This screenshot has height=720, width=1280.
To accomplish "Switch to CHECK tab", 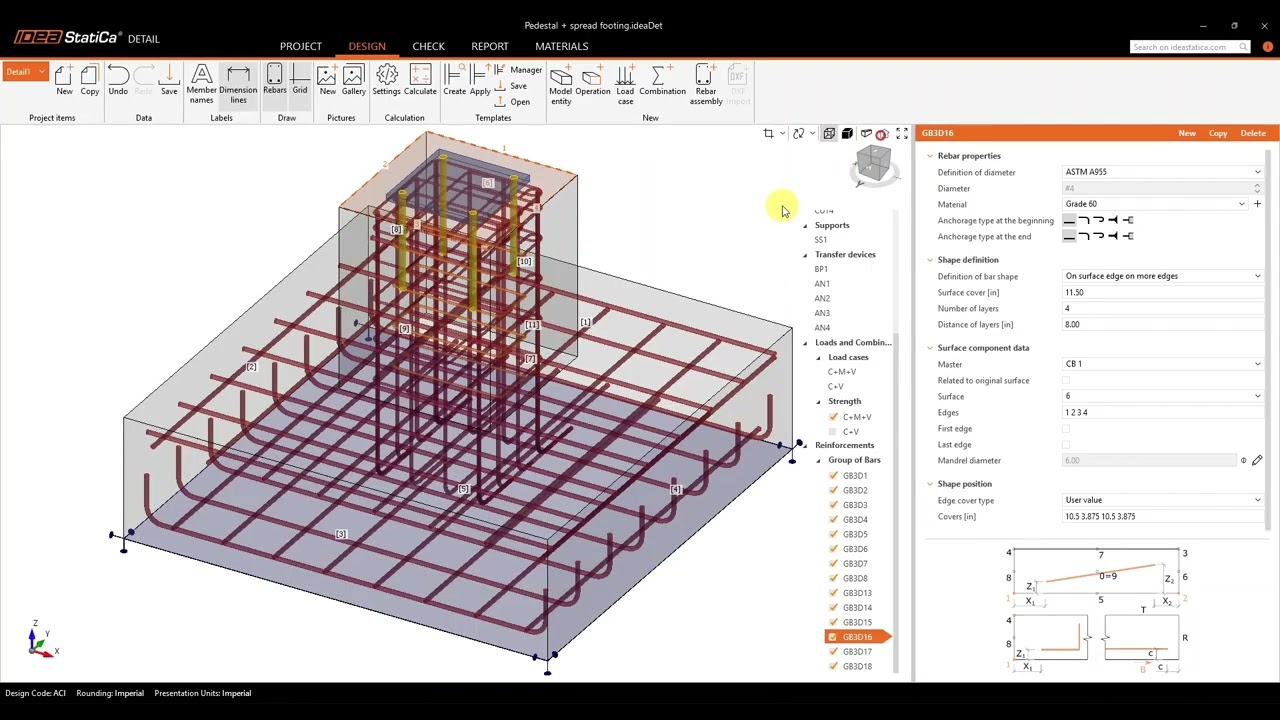I will pos(428,46).
